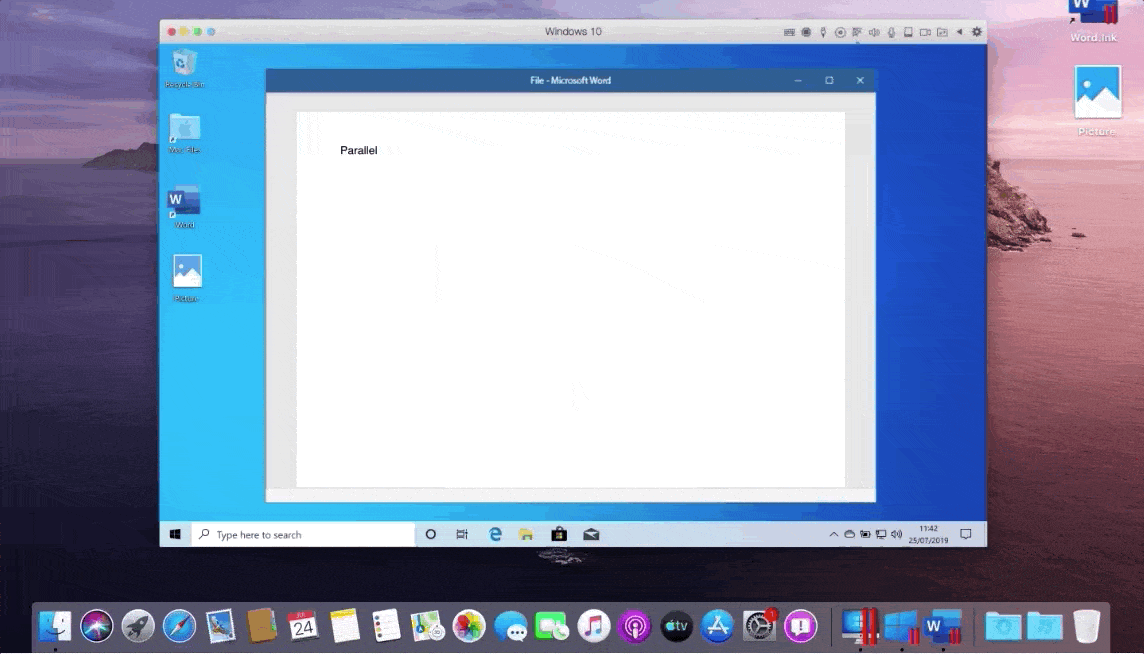
Task: Click the network icon in Parallels title bar
Action: click(x=857, y=32)
